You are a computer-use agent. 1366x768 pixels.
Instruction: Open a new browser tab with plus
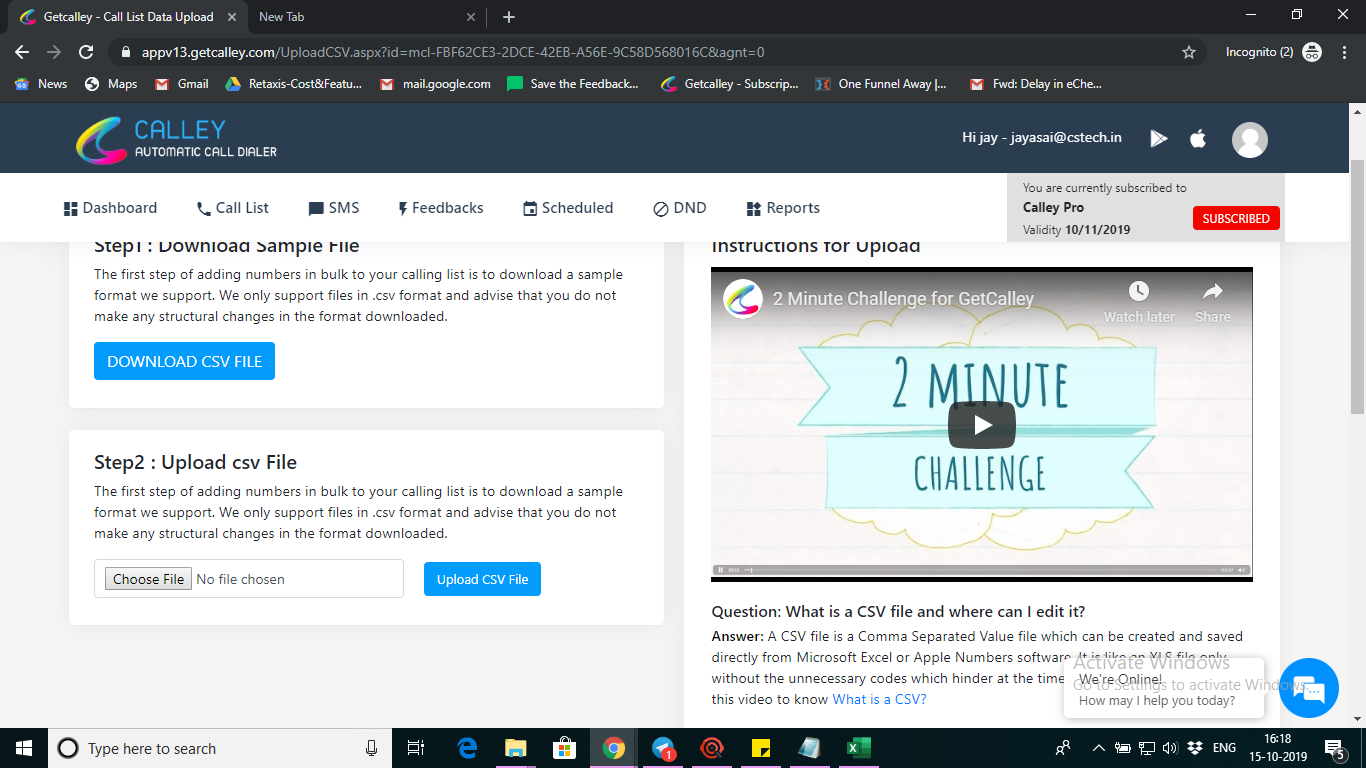pos(509,17)
